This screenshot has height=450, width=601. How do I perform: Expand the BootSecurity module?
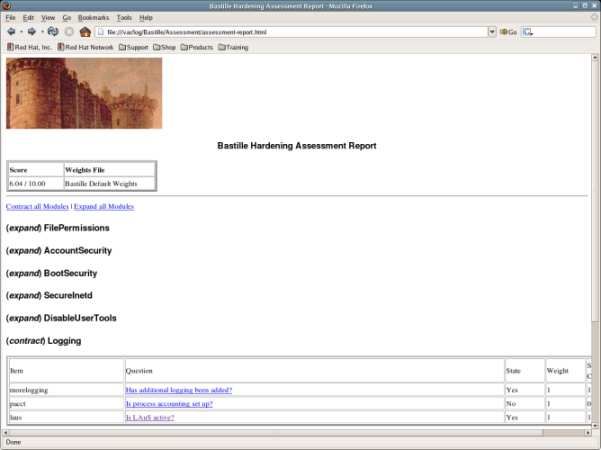tap(24, 273)
